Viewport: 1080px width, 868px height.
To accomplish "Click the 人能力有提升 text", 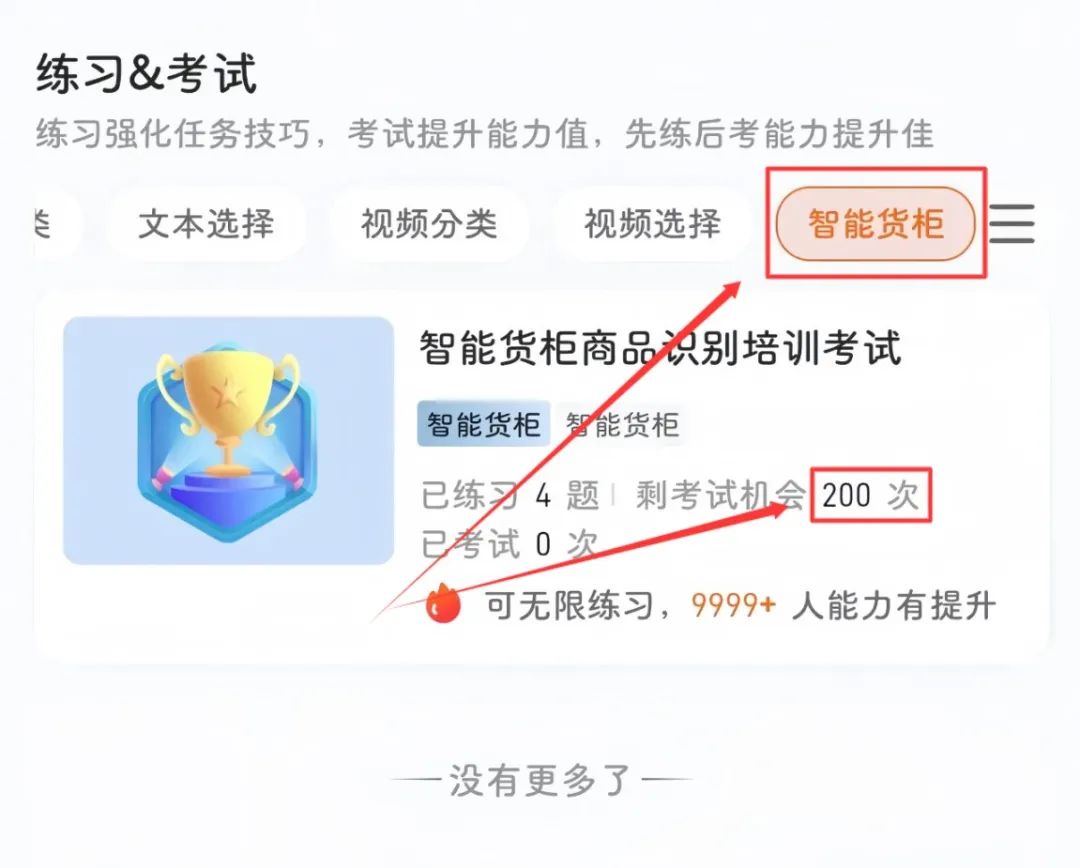I will 894,606.
